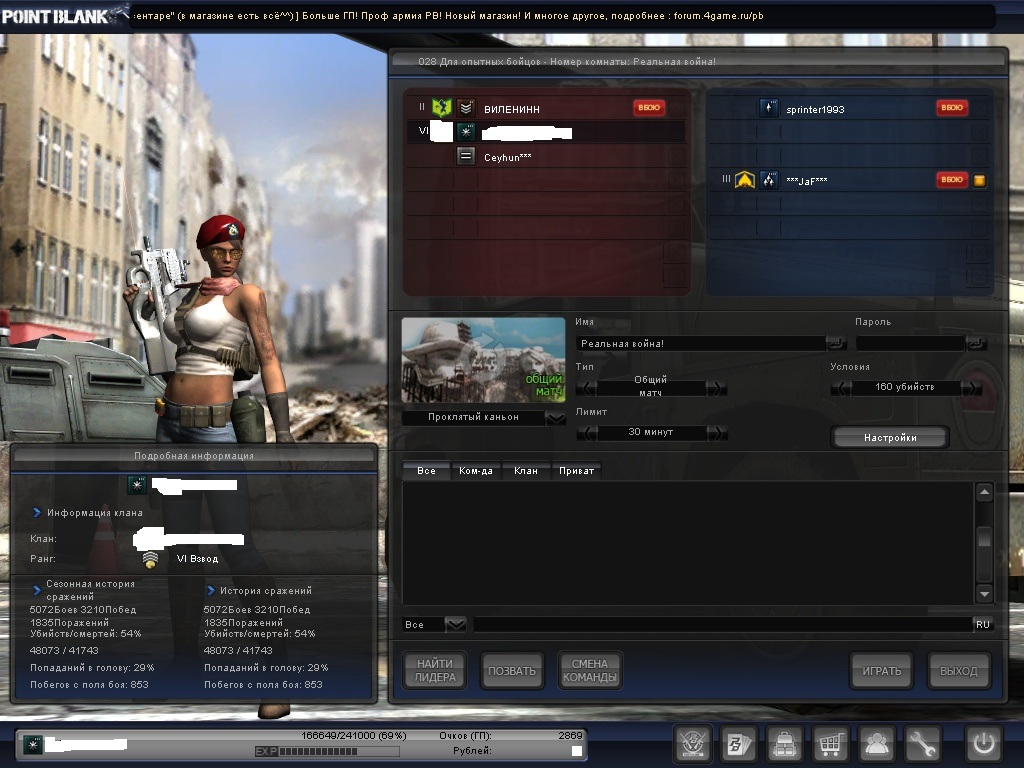Click rank icon beside Ceyhun***
Screen dimensions: 1024x768
click(466, 156)
